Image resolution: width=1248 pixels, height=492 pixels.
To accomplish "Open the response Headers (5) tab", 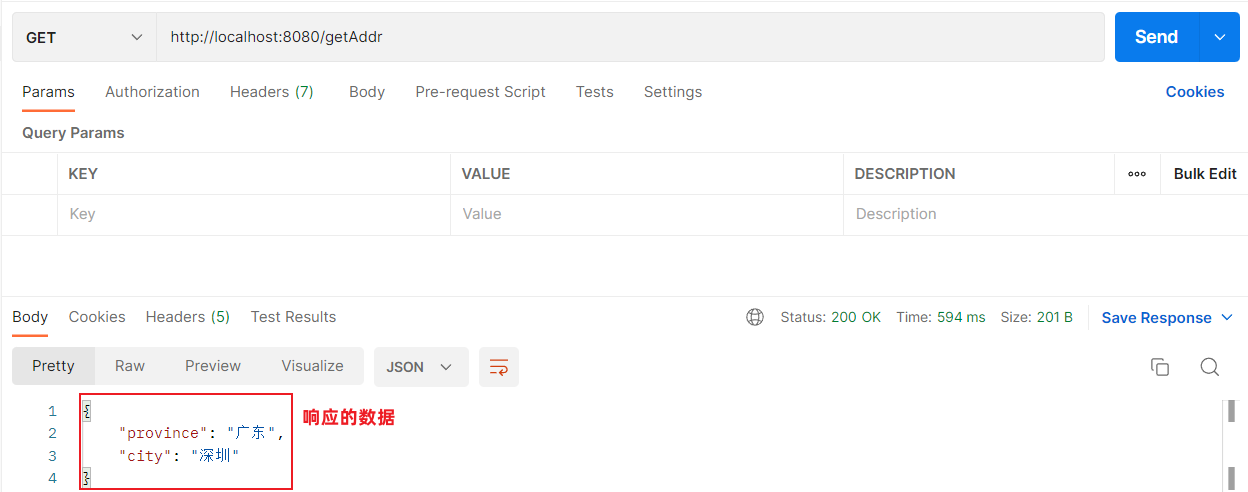I will [x=187, y=317].
